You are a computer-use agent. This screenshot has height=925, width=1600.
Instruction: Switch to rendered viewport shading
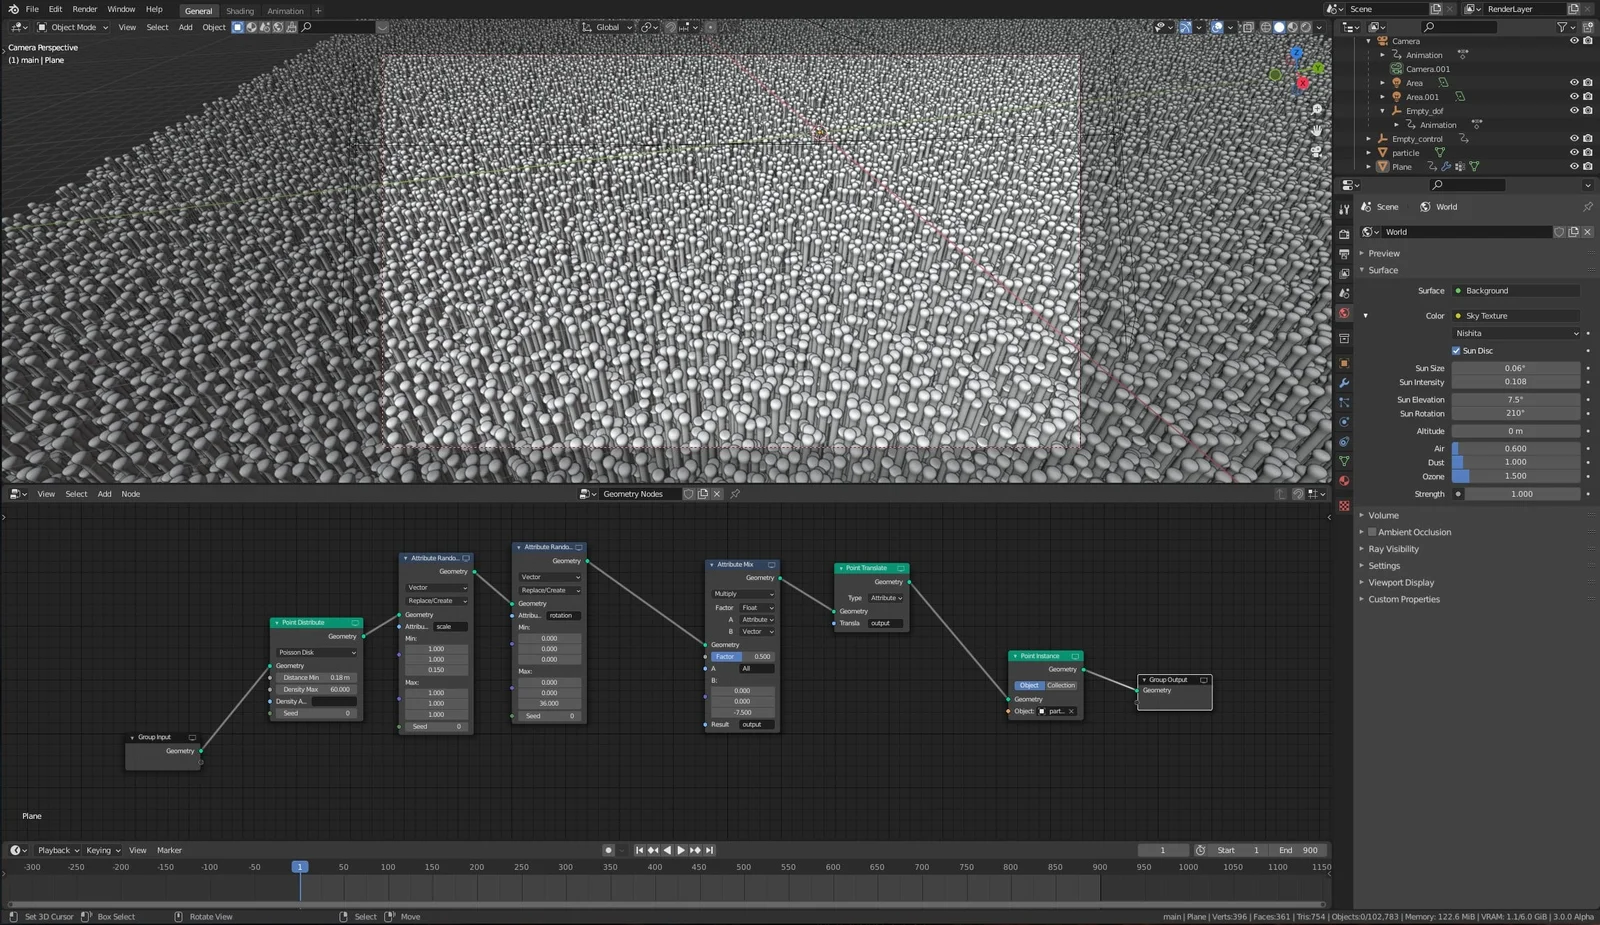tap(1306, 27)
